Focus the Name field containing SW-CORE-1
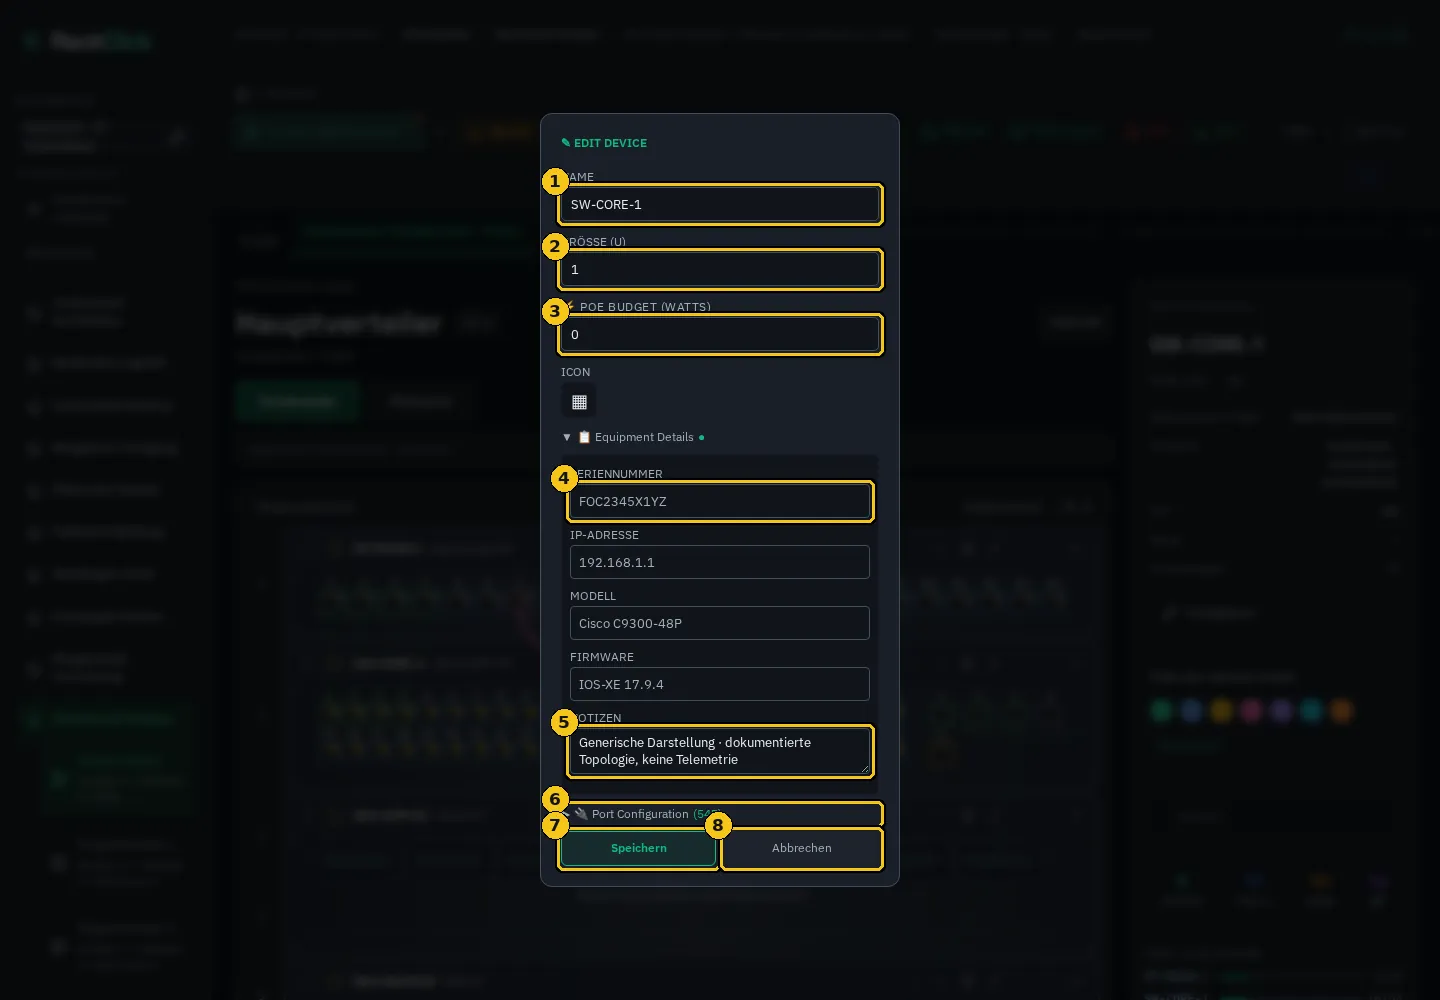Screen dimensions: 1440x1000 point(720,204)
